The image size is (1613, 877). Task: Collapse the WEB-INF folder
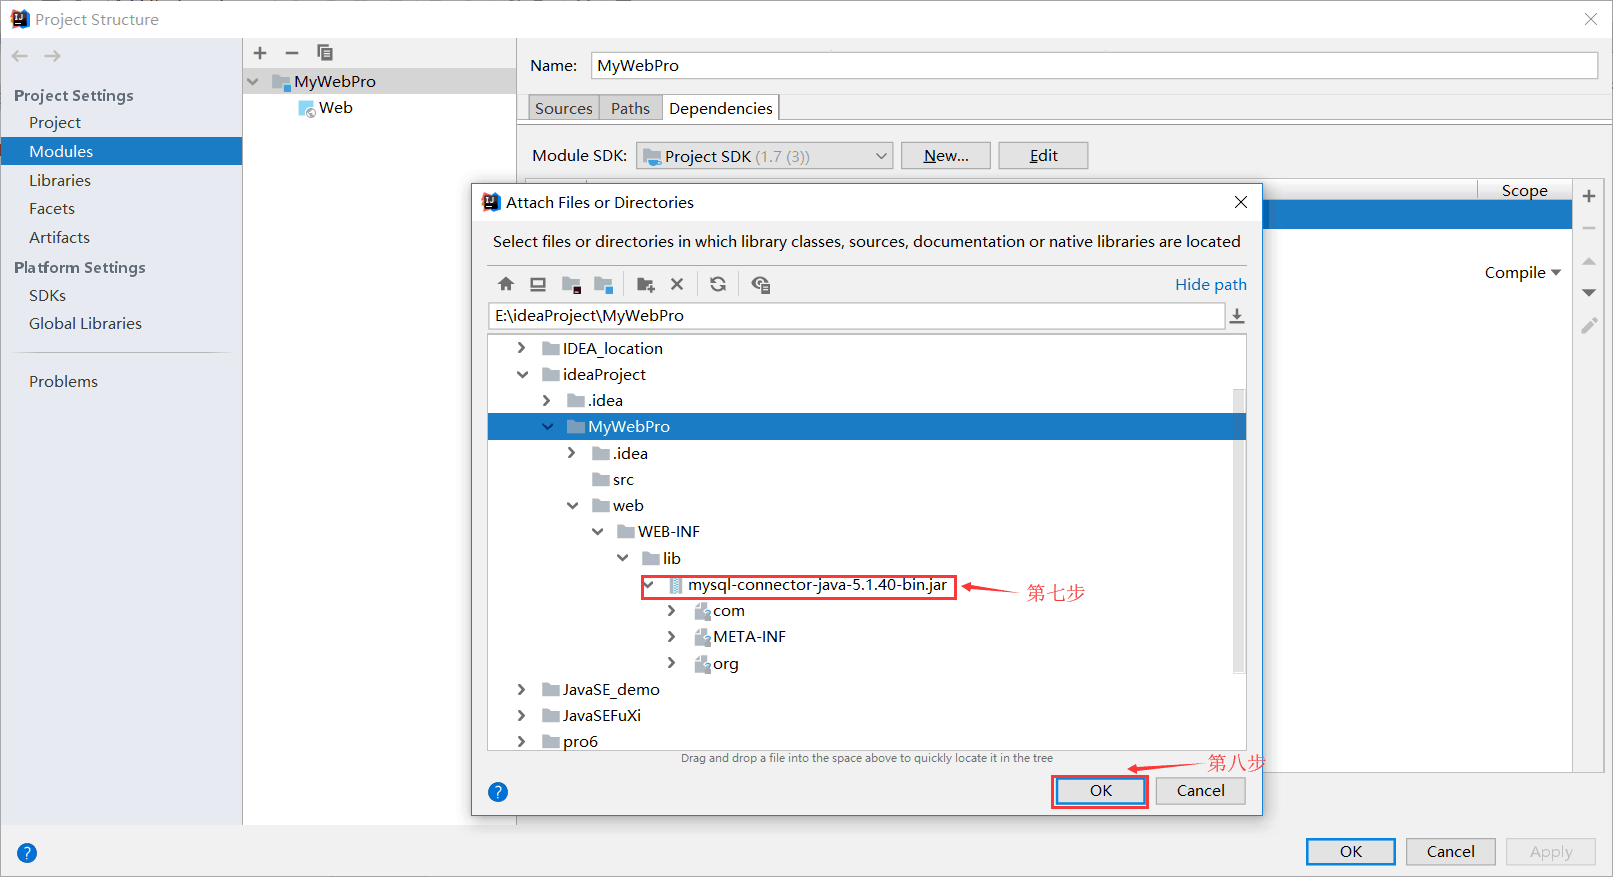(x=597, y=532)
